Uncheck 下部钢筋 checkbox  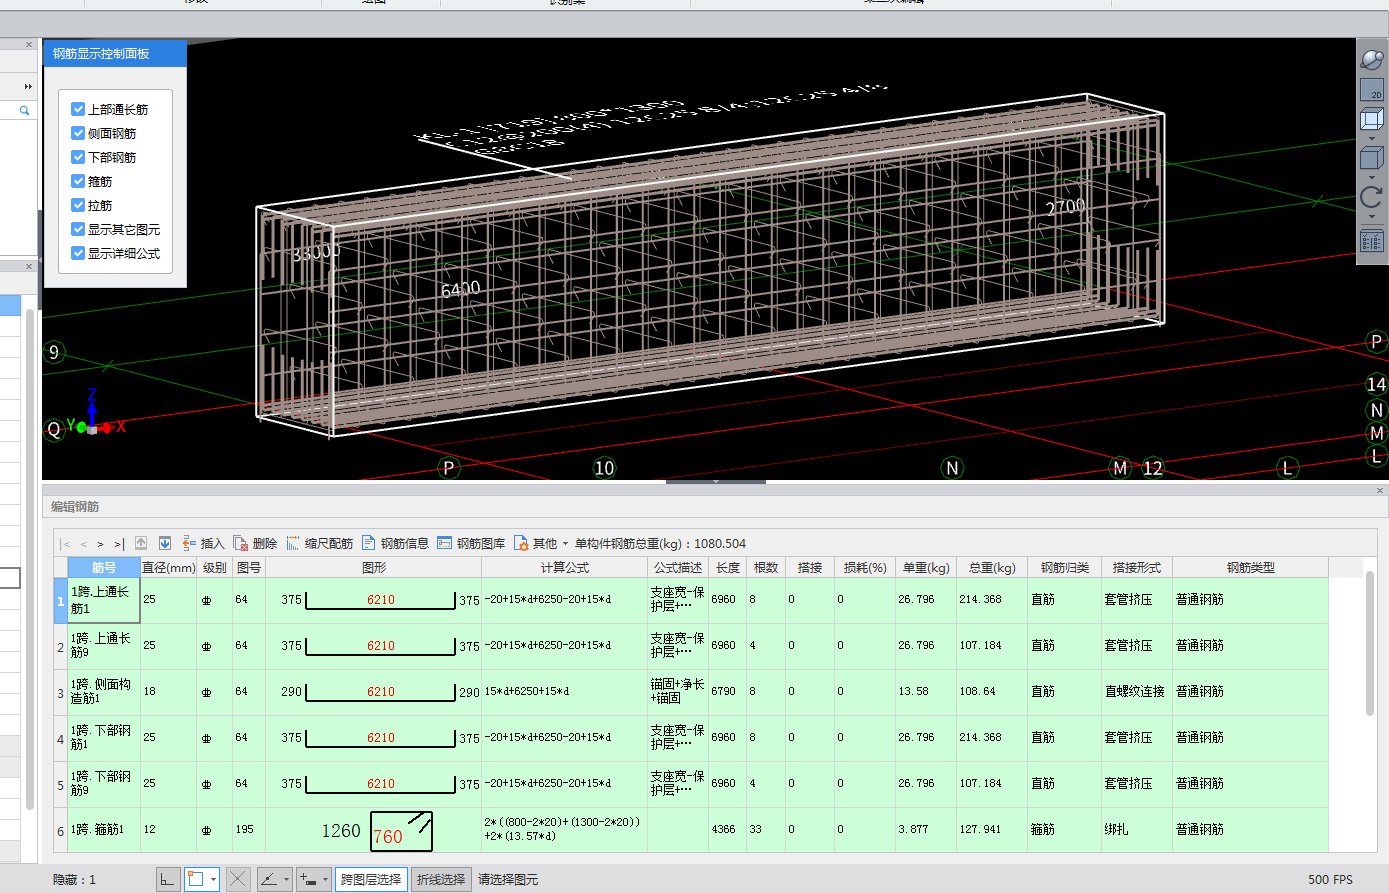[x=78, y=157]
